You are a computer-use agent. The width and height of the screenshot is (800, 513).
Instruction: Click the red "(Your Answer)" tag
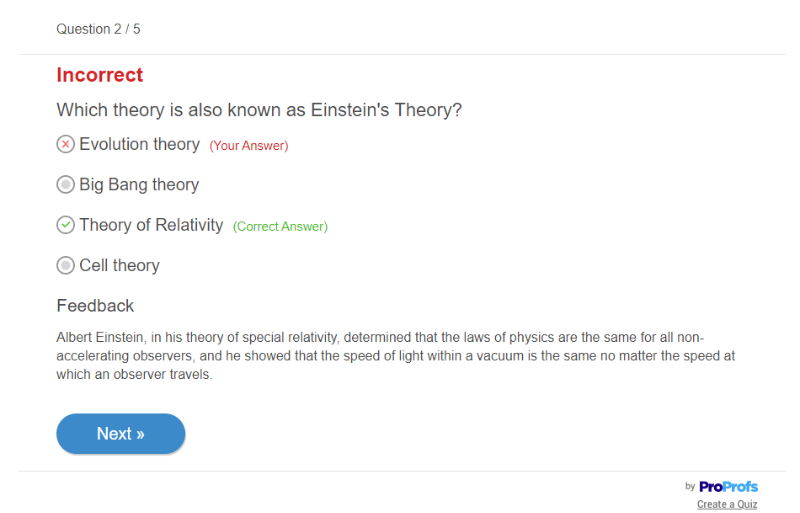pos(249,146)
